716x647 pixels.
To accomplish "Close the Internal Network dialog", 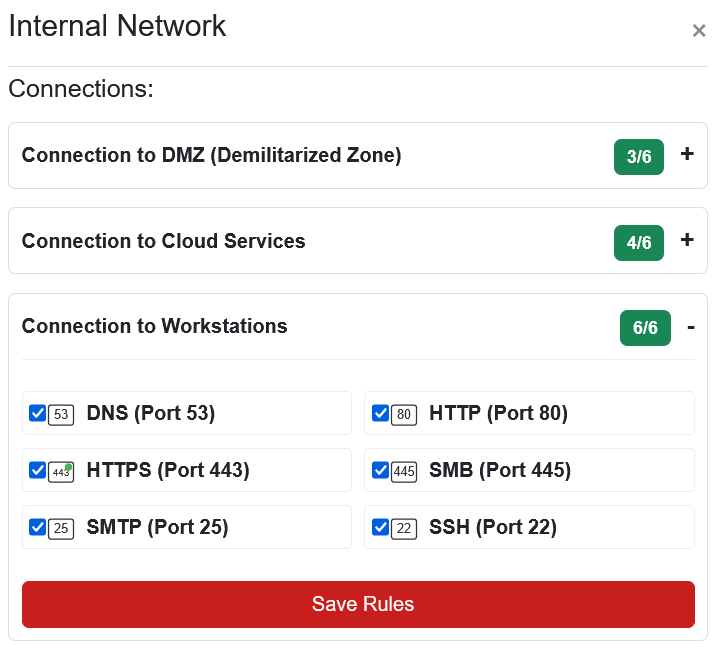I will 699,31.
